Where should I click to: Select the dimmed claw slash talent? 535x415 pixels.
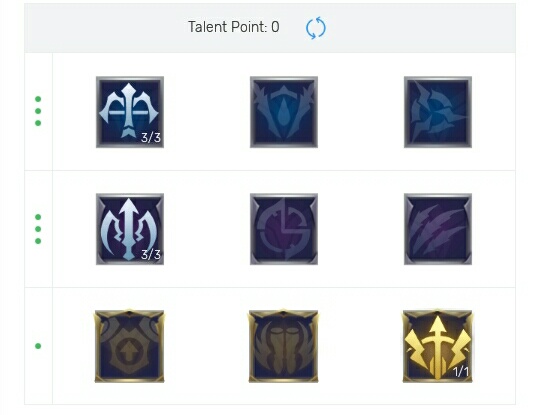click(438, 229)
